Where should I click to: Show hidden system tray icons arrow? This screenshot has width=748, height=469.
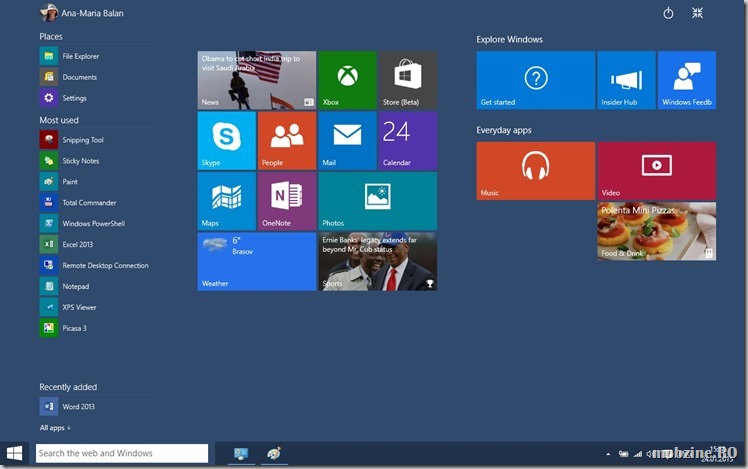click(x=608, y=454)
